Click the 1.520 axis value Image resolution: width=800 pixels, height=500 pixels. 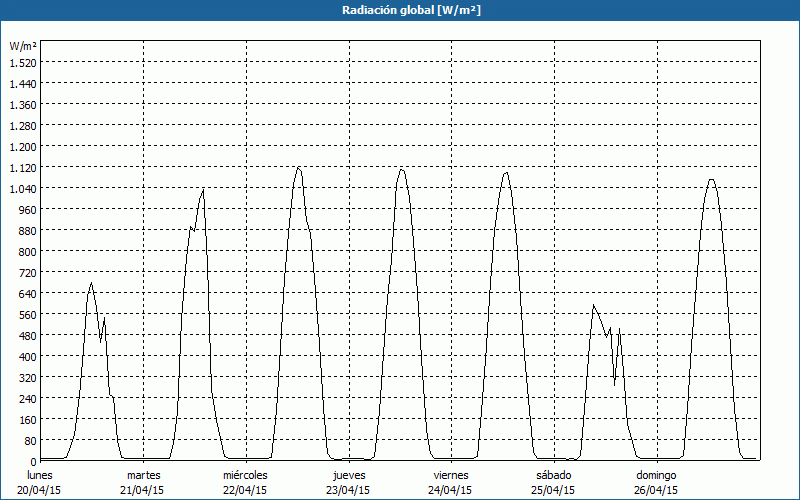coord(23,62)
